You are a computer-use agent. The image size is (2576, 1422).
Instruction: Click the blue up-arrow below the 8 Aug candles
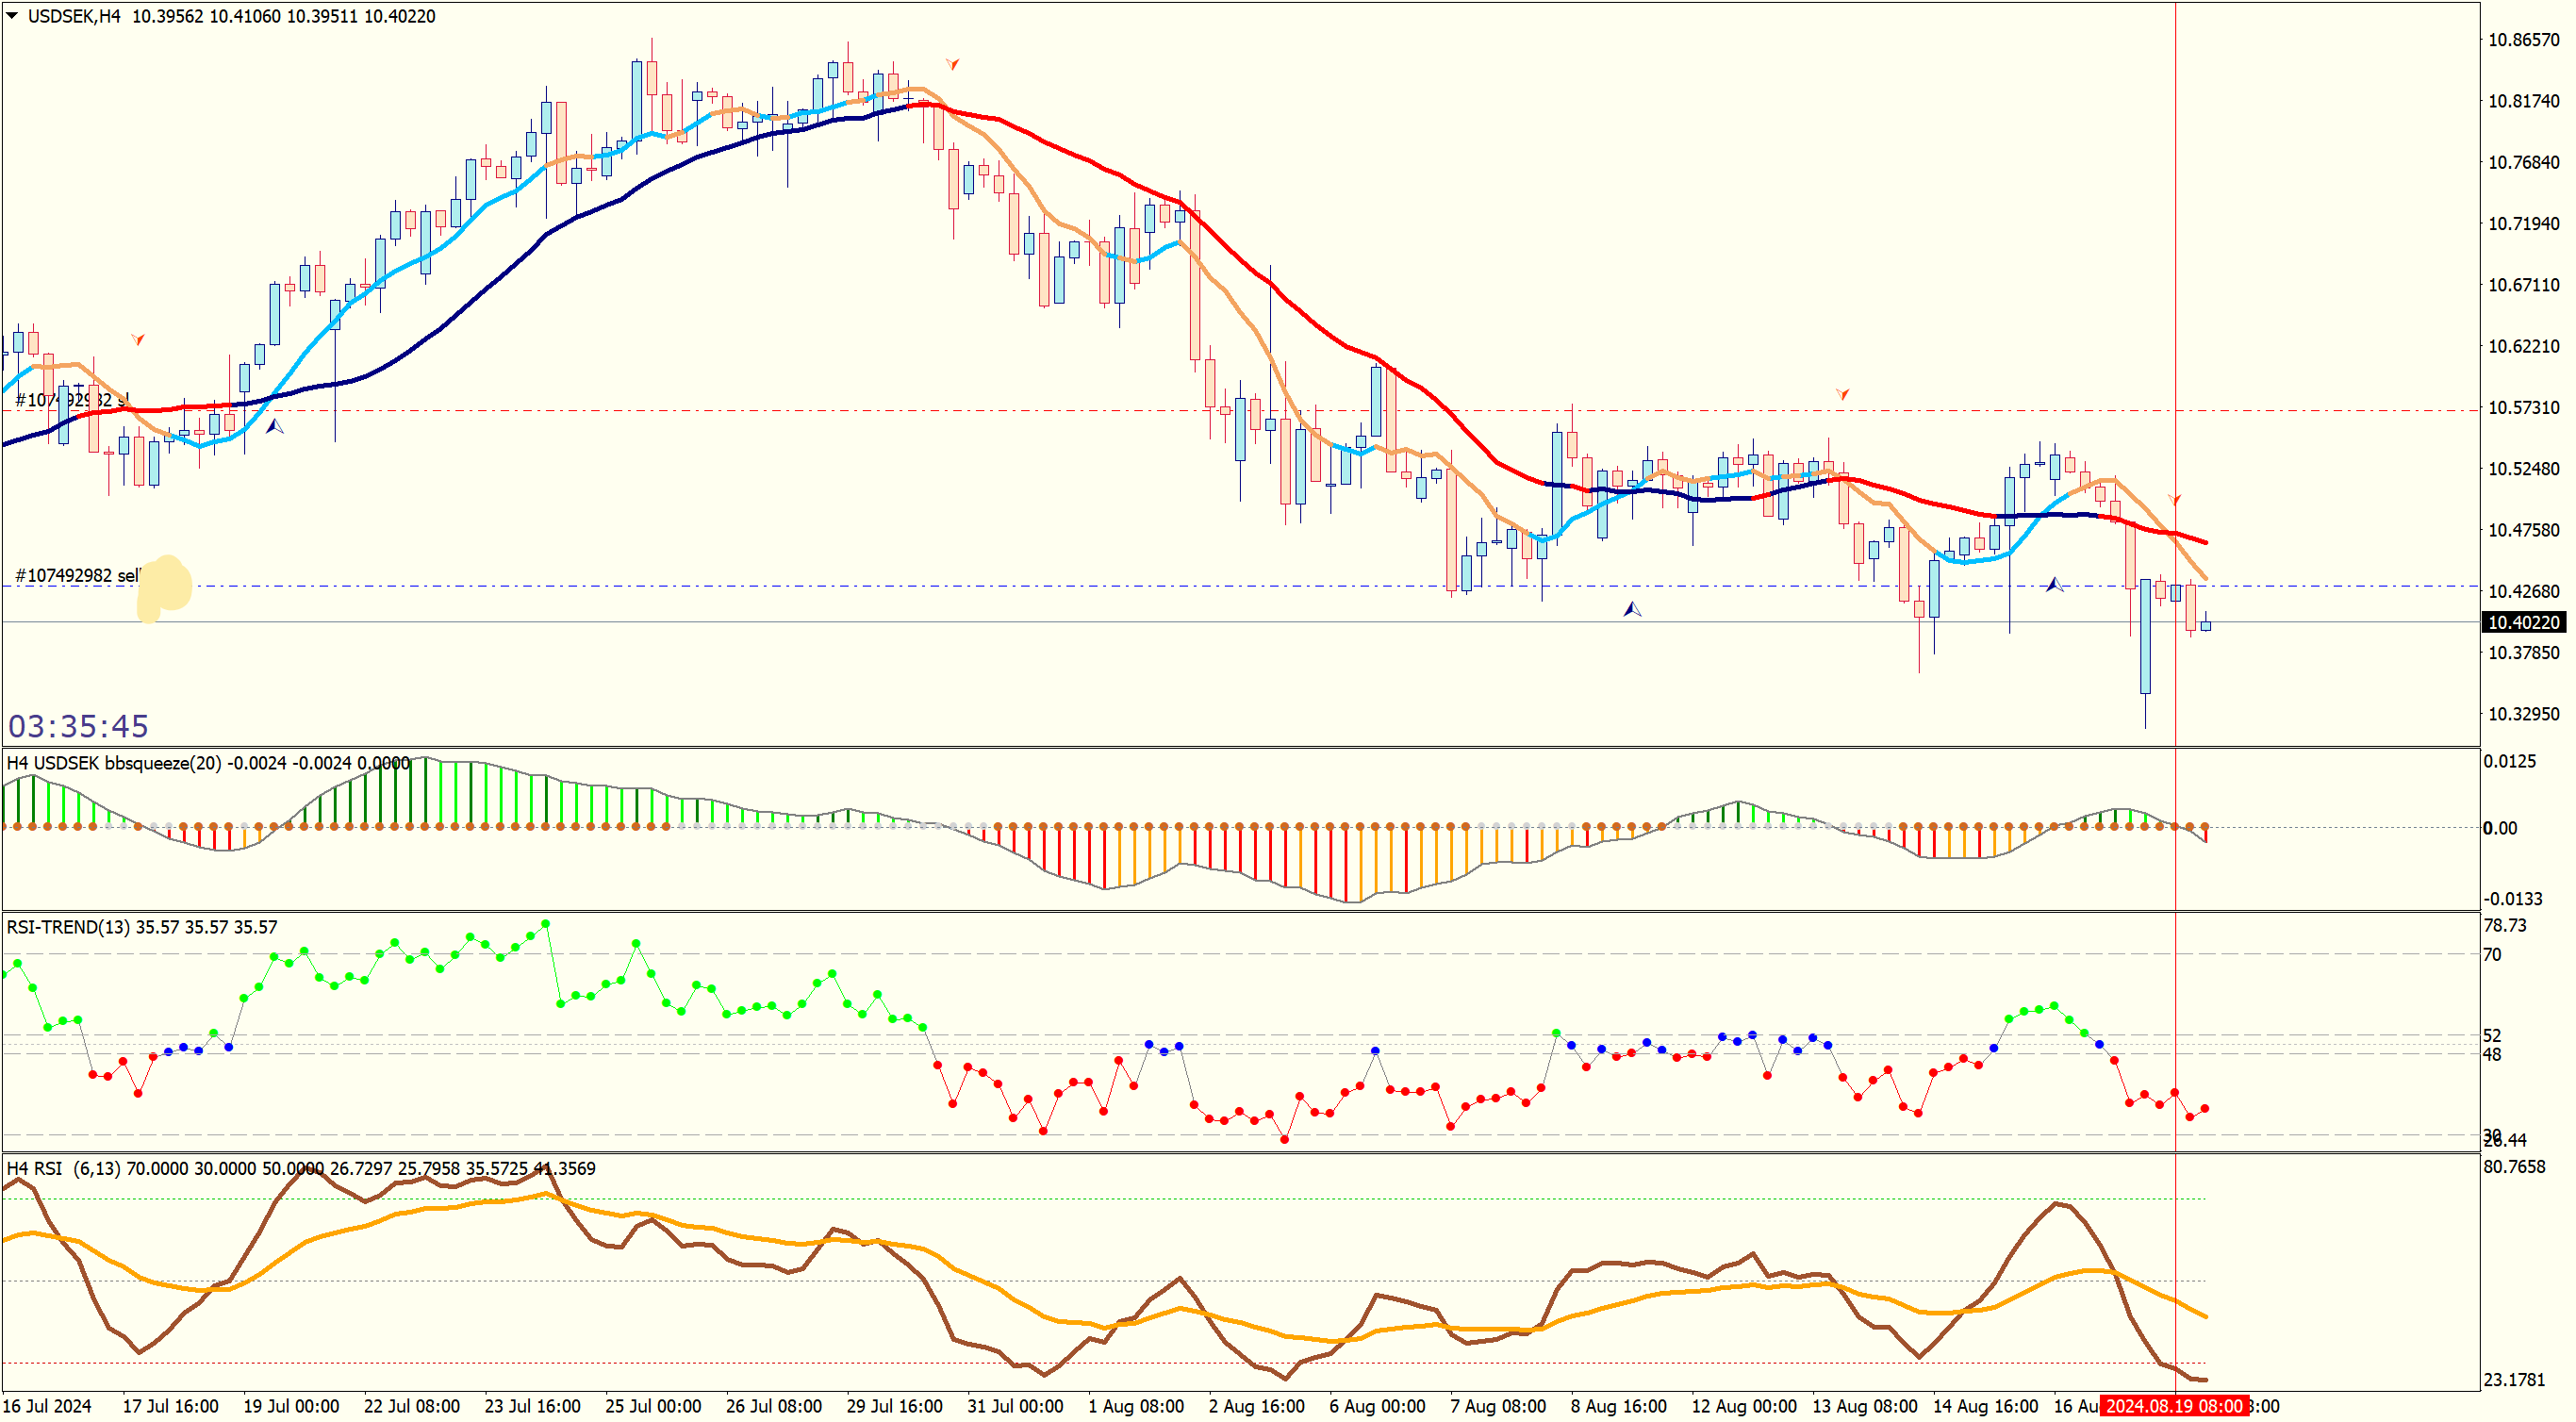click(1632, 609)
